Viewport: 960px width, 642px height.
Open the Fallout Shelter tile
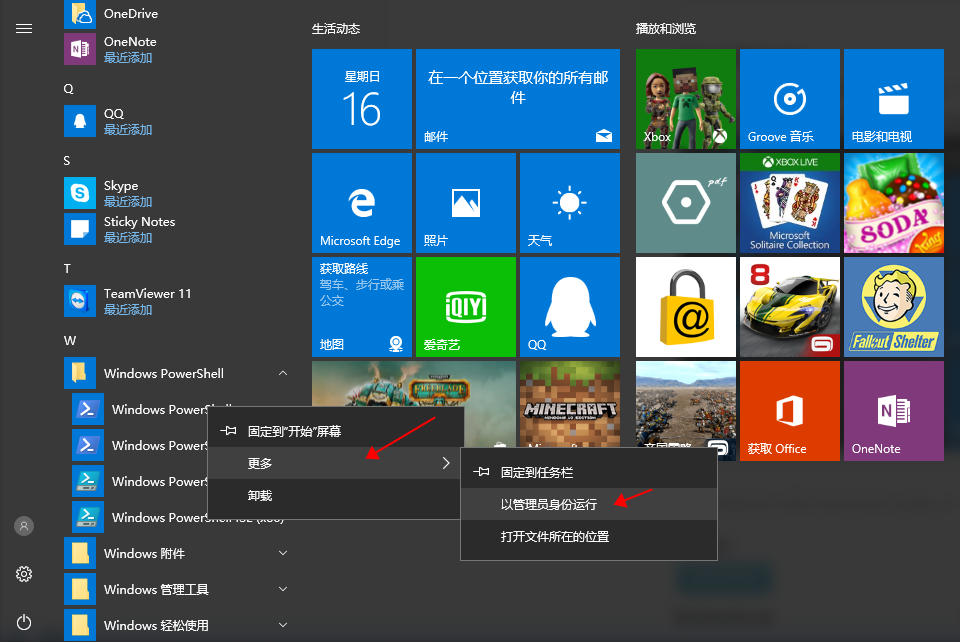pos(894,307)
